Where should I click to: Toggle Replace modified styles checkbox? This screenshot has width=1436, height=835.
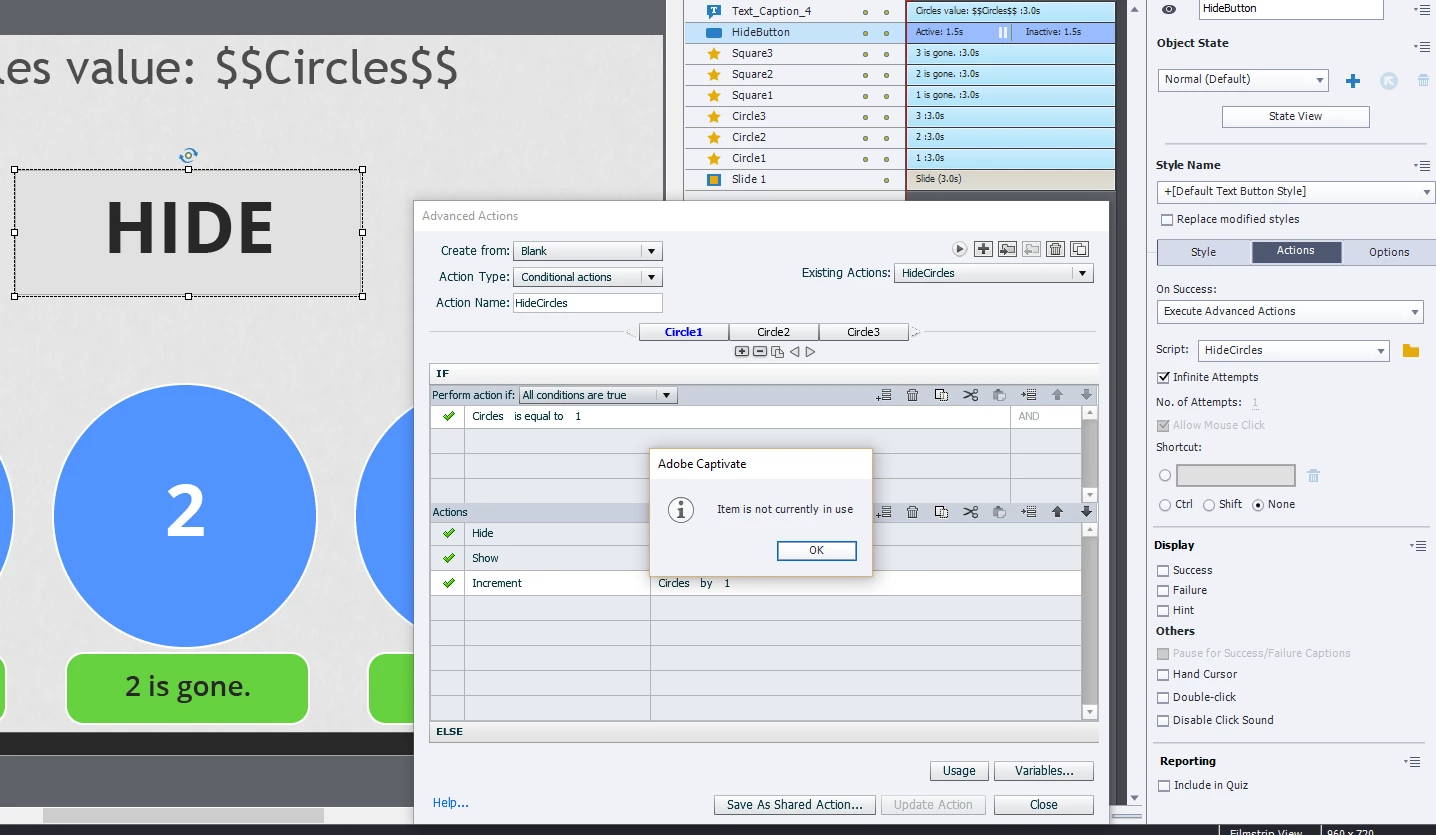click(x=1166, y=220)
